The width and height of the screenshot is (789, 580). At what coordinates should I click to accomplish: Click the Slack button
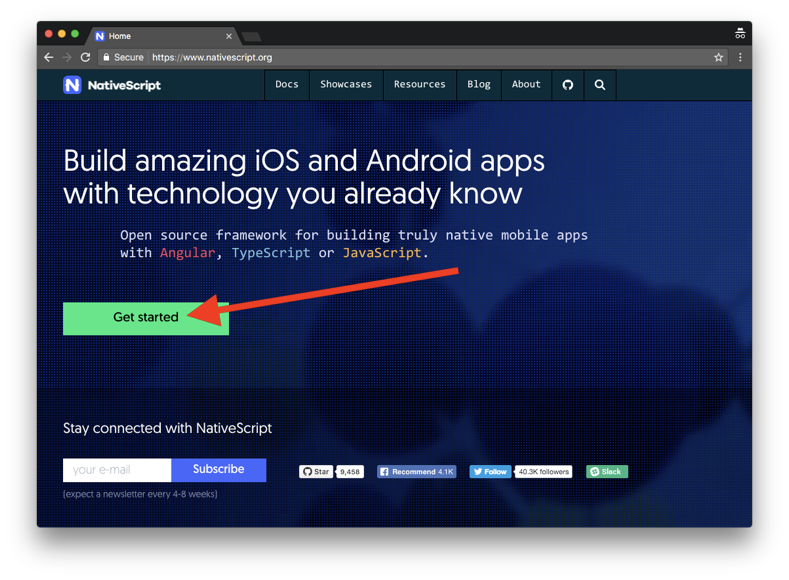tap(607, 471)
